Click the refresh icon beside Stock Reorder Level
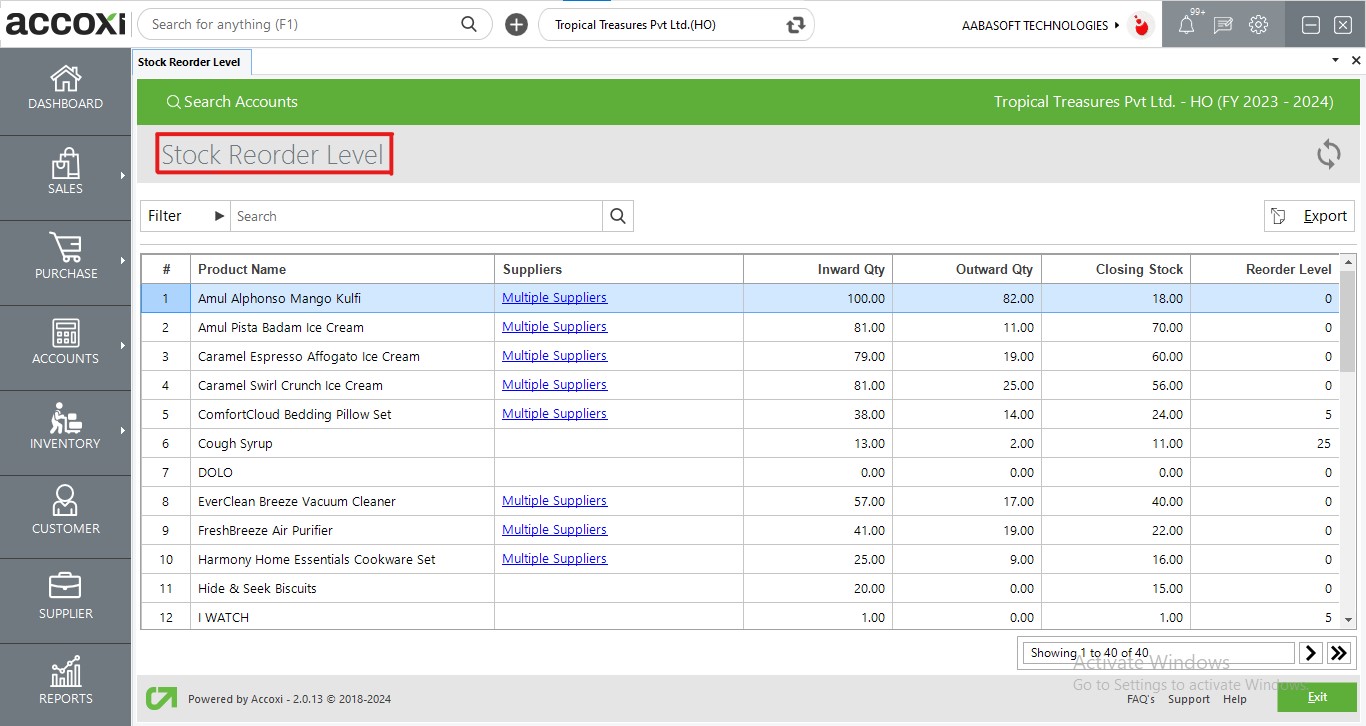1366x726 pixels. (x=1328, y=154)
